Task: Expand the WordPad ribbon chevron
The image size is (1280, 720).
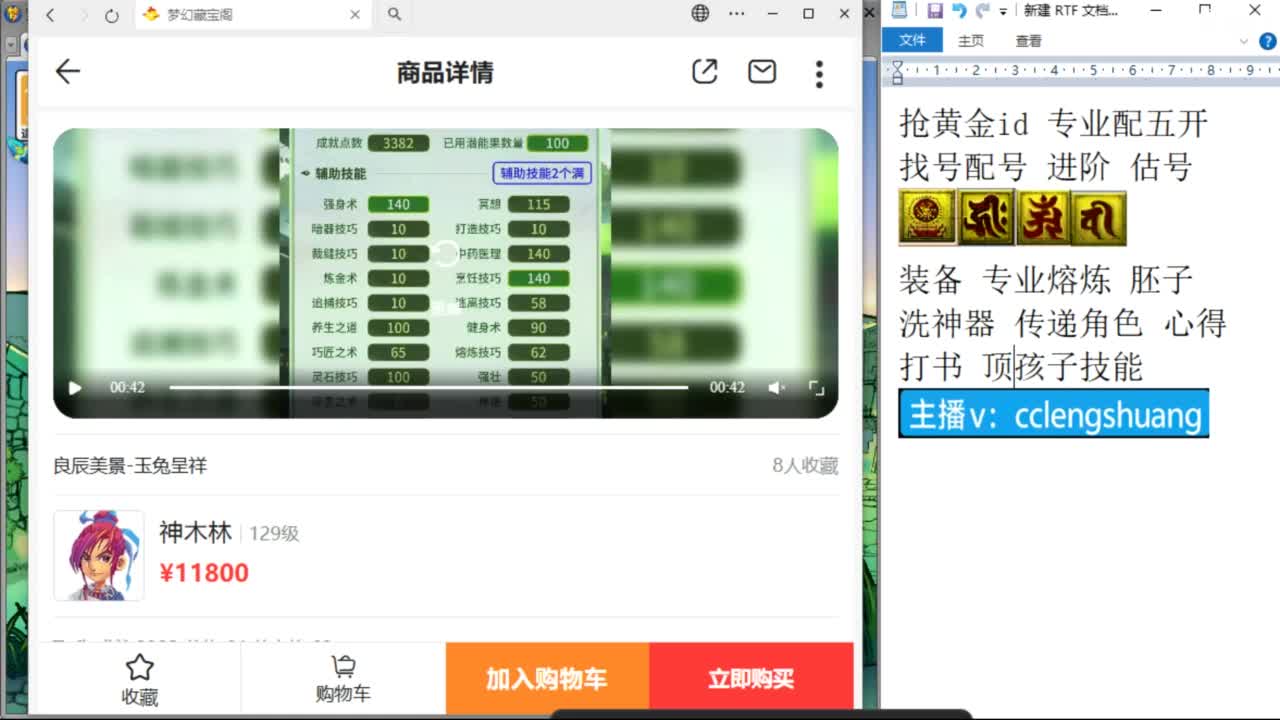Action: point(1244,41)
